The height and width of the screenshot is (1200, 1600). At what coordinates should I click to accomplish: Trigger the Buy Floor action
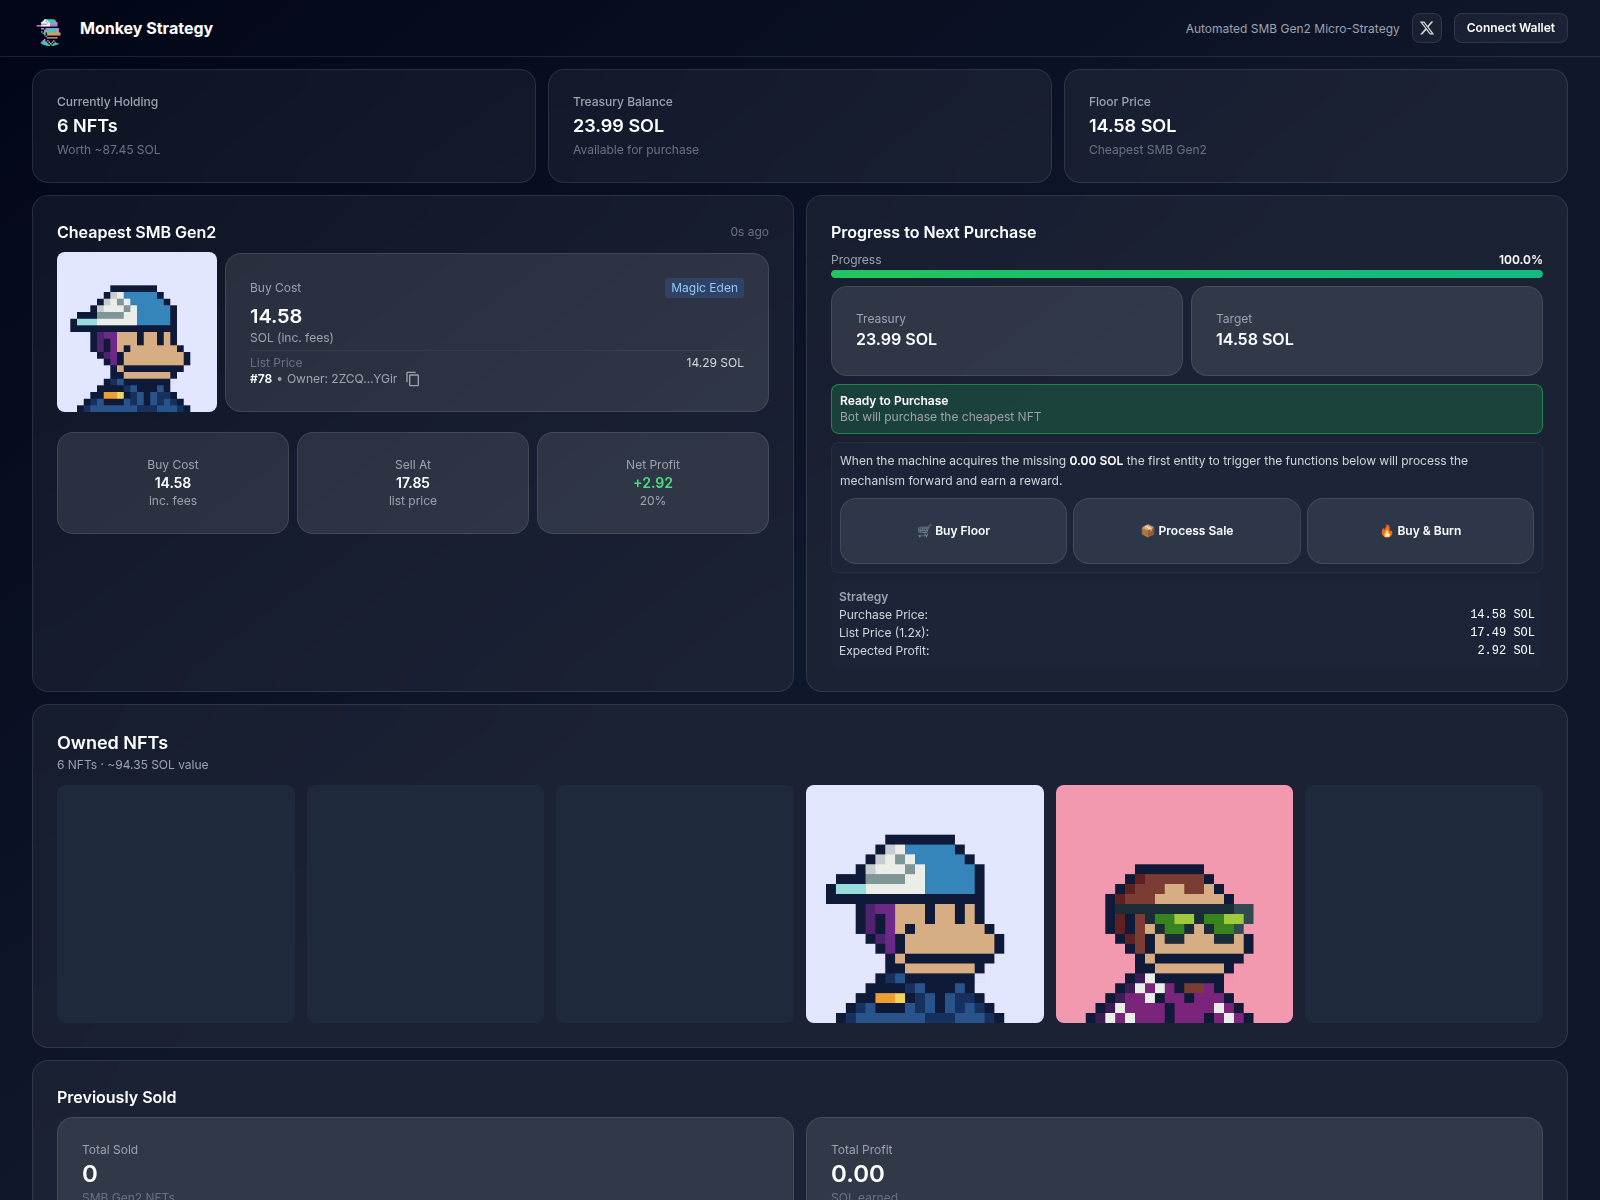click(x=953, y=531)
